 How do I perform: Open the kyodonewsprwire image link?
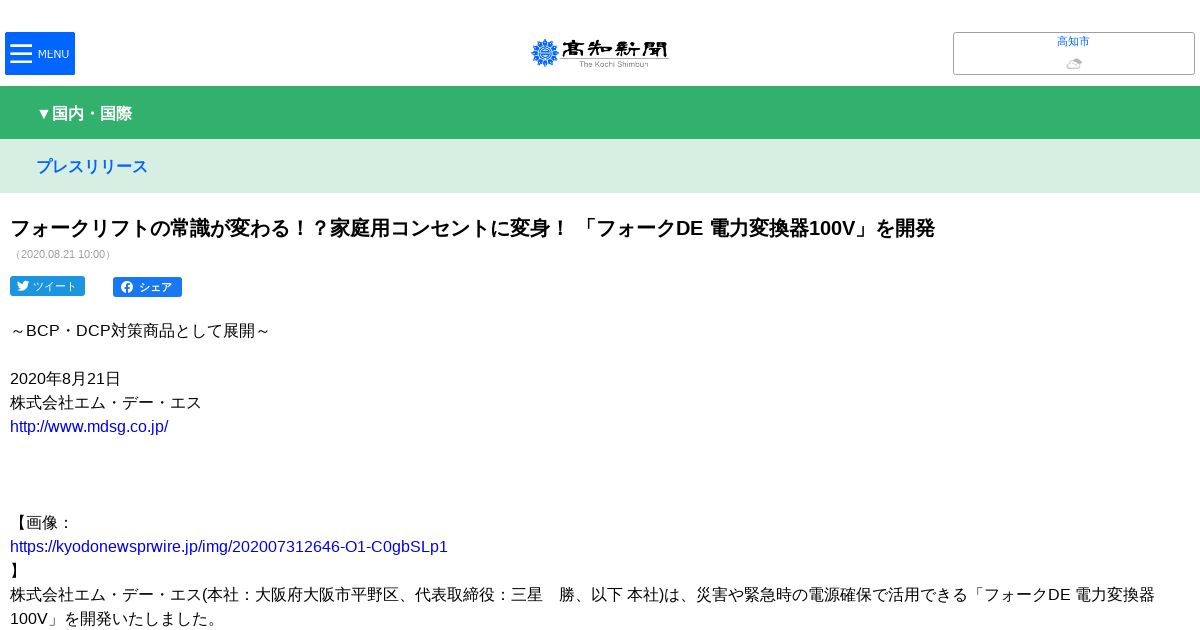coord(229,546)
